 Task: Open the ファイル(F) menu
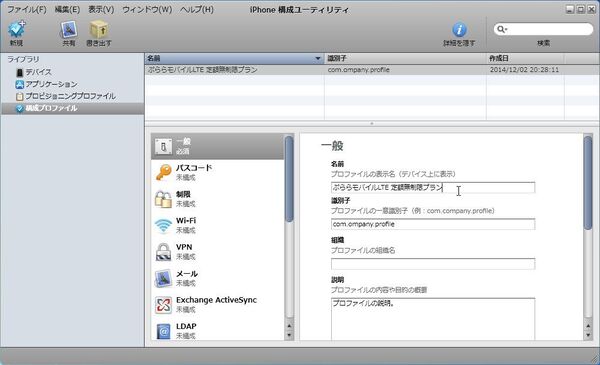tap(27, 10)
